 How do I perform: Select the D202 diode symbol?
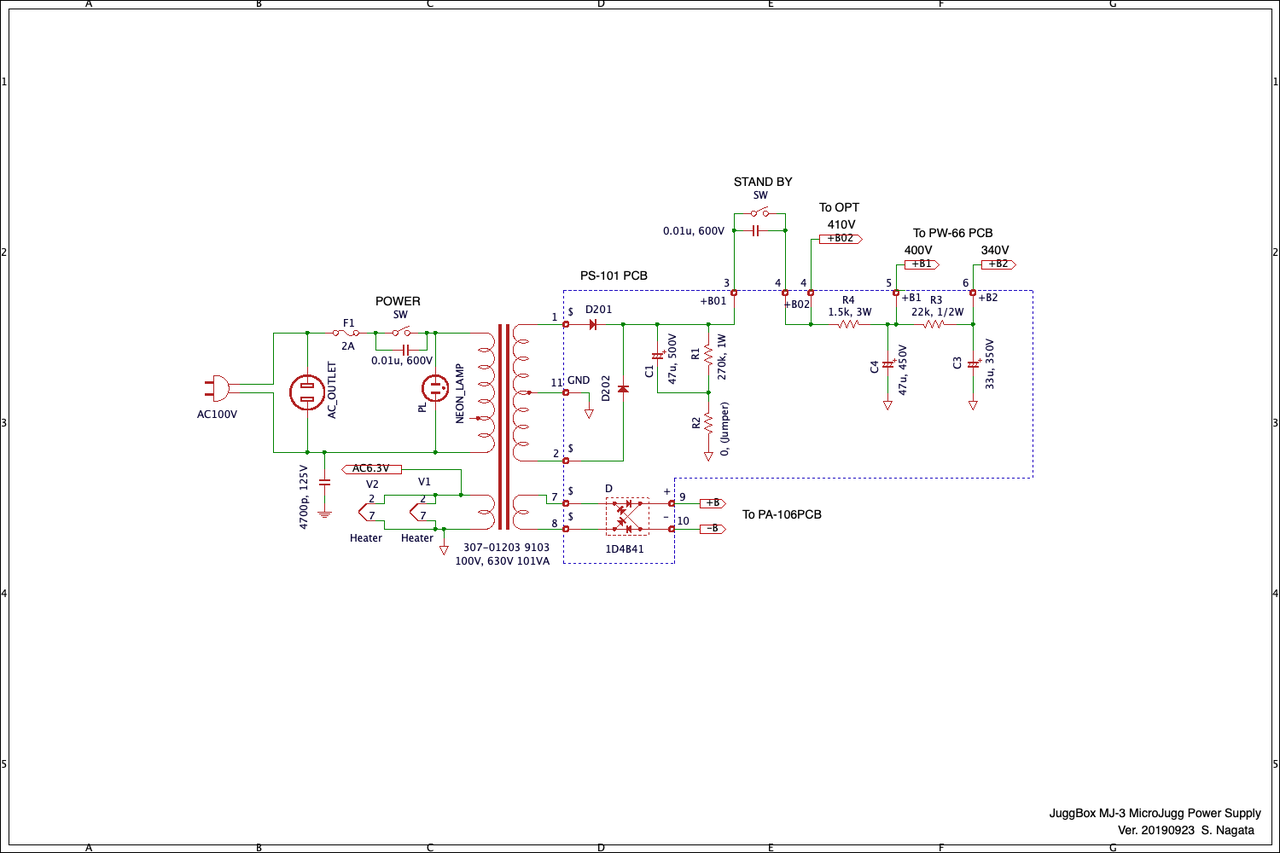(623, 388)
